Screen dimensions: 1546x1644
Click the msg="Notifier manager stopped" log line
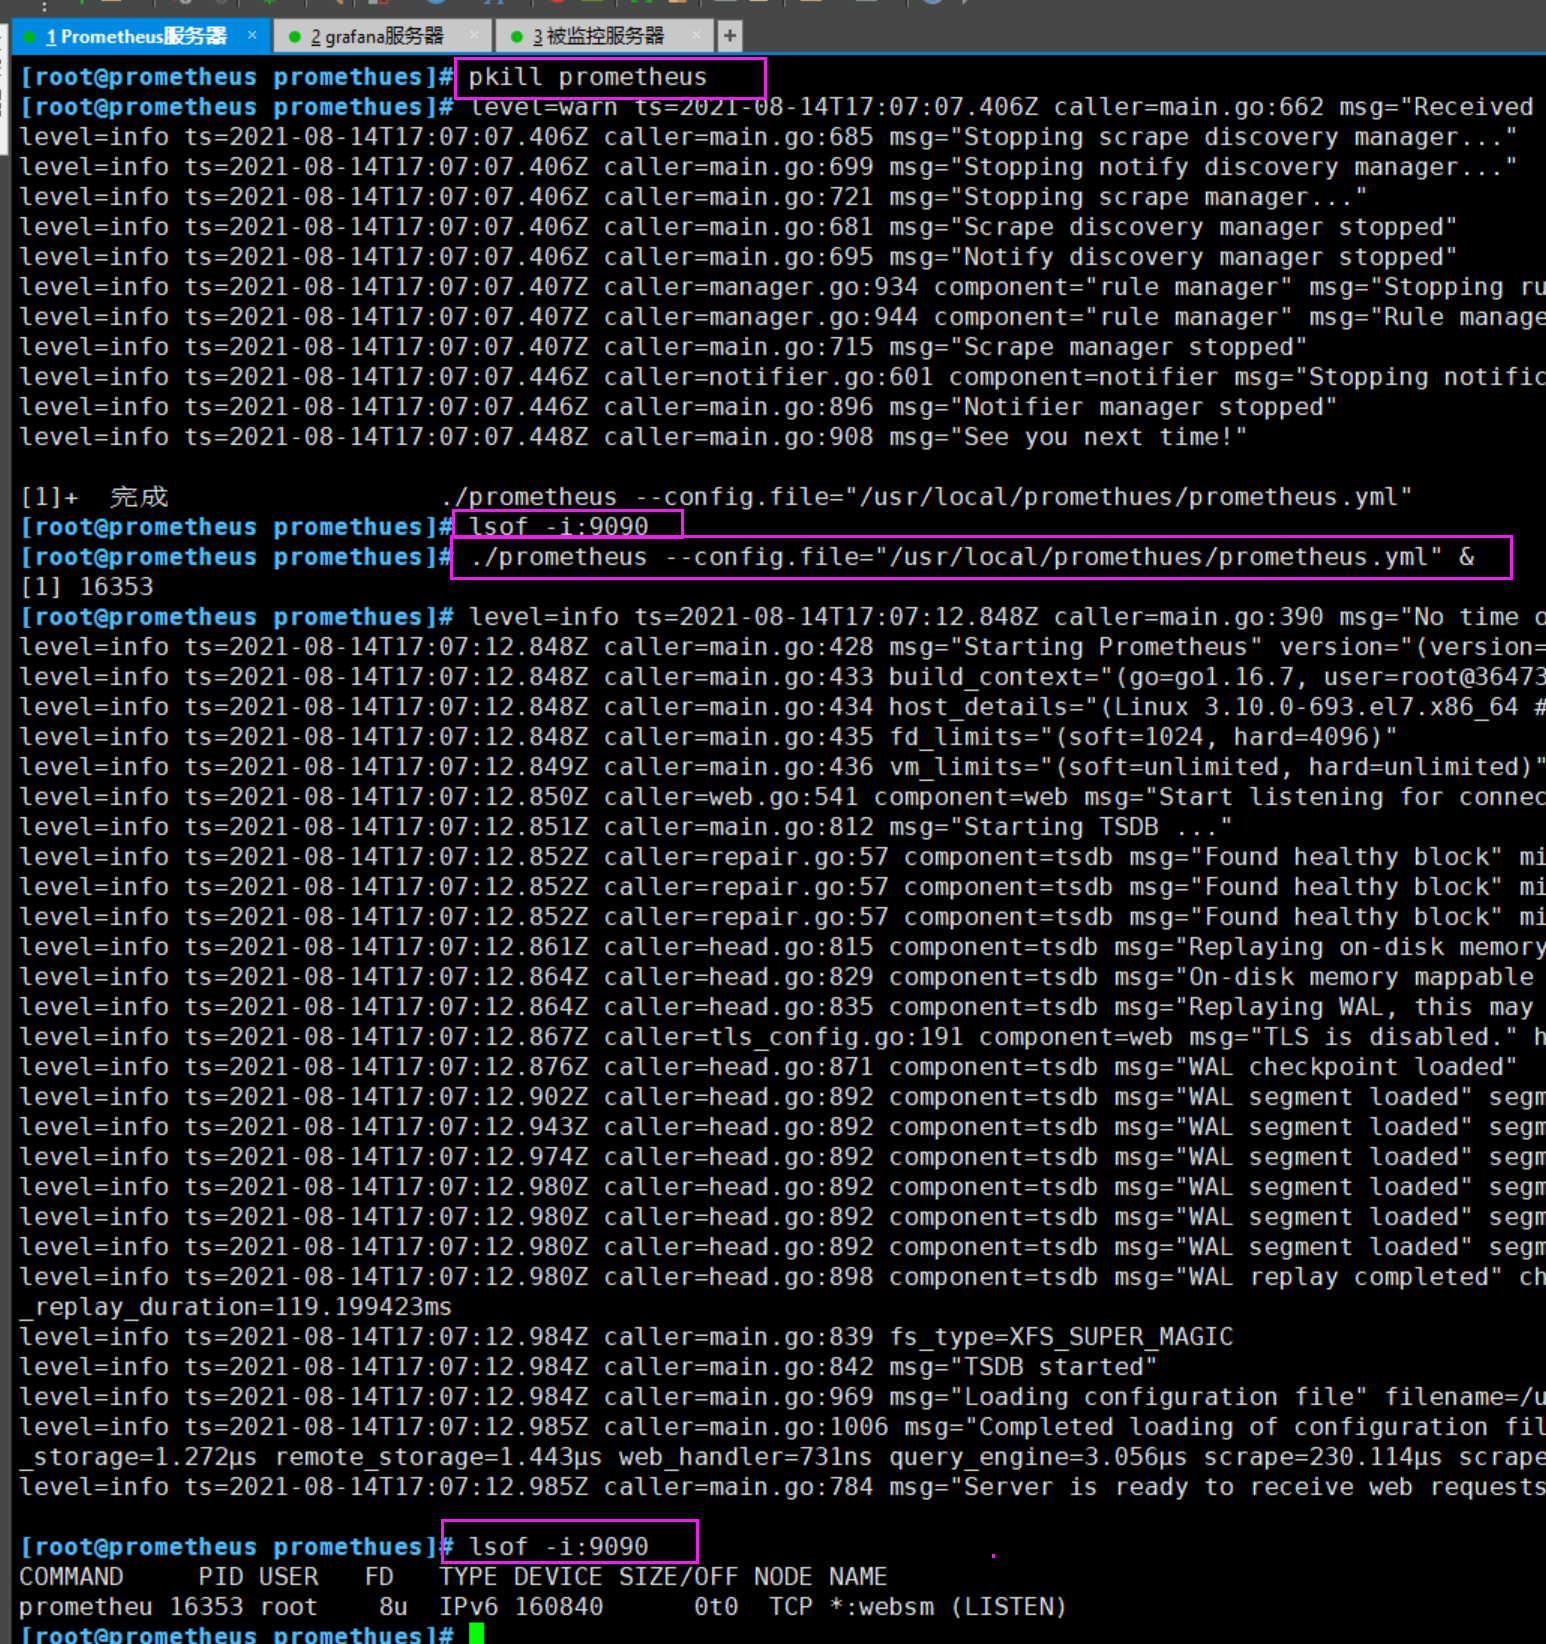tap(678, 407)
